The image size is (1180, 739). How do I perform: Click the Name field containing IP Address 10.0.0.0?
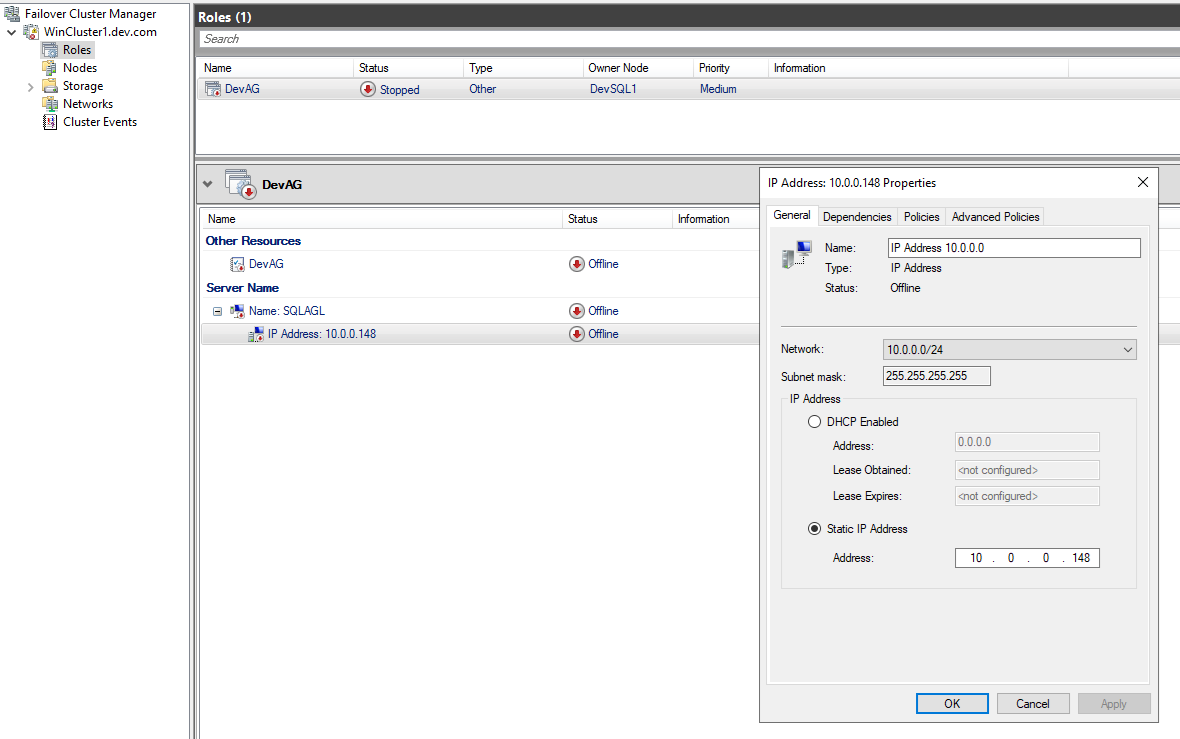tap(1014, 248)
